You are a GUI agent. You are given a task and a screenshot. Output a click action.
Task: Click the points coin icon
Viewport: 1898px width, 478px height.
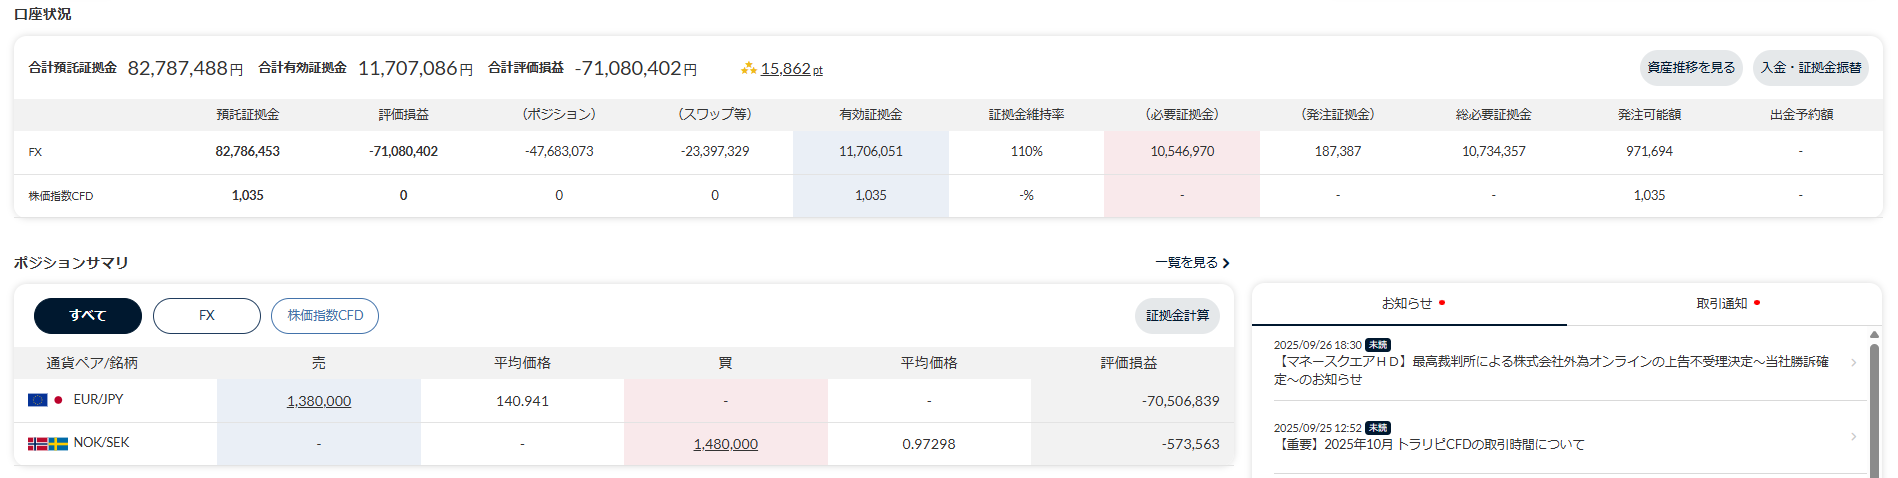[748, 69]
